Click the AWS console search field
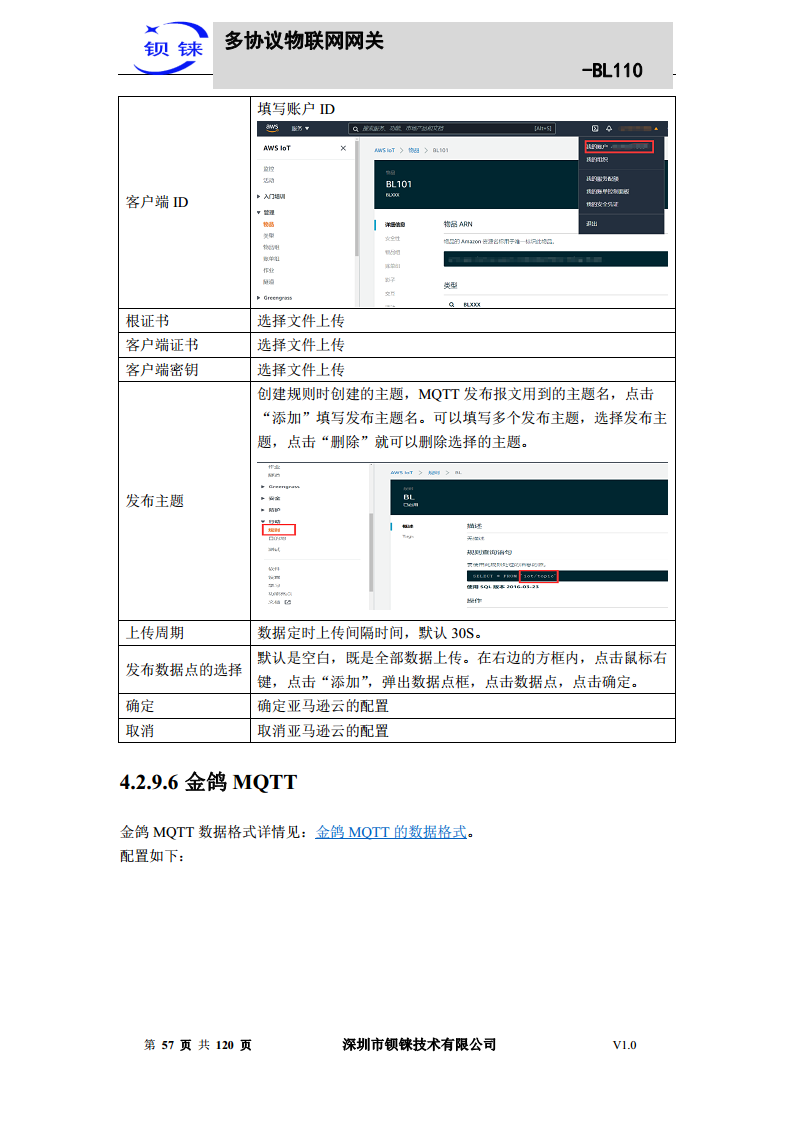Screen dimensions: 793x1122 coord(452,129)
